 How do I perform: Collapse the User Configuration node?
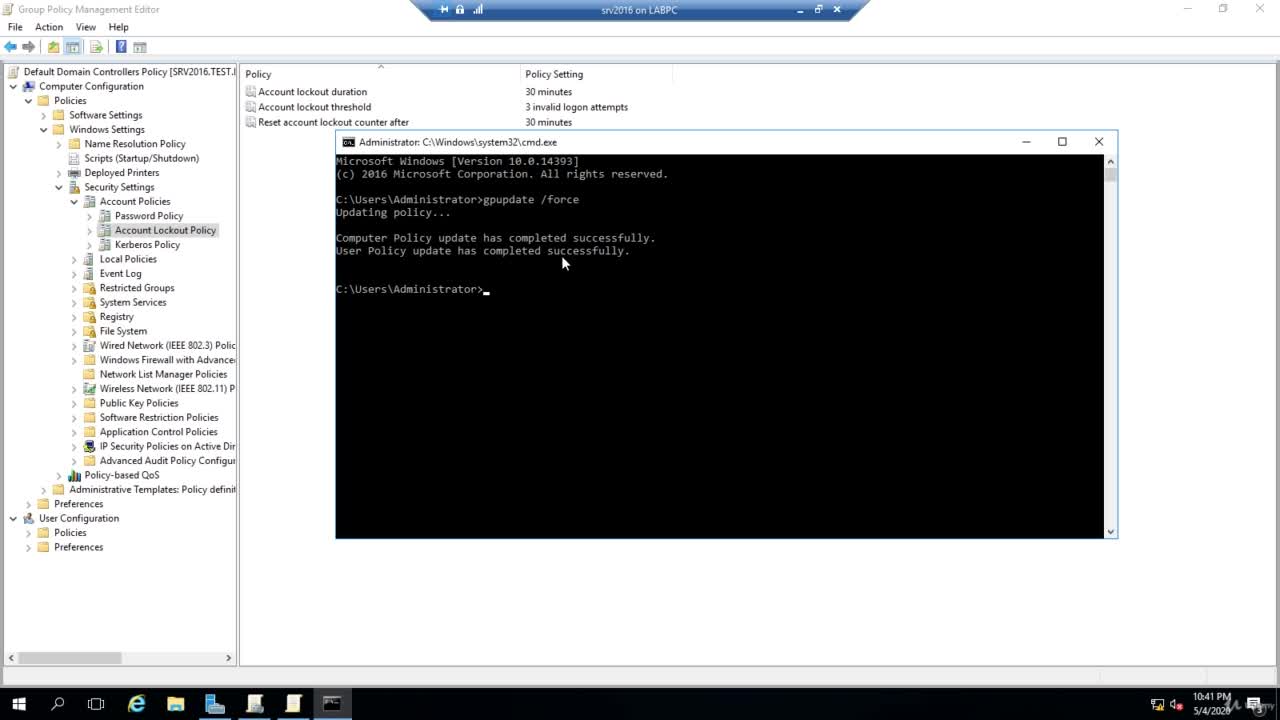point(13,518)
